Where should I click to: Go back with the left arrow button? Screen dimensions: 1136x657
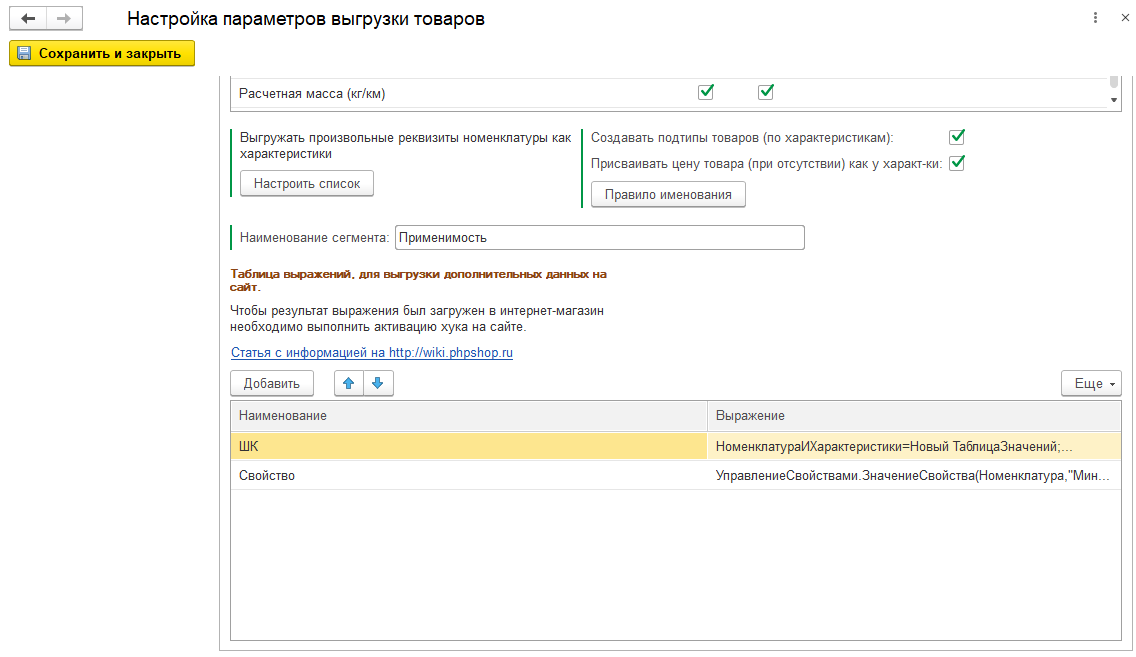point(28,19)
